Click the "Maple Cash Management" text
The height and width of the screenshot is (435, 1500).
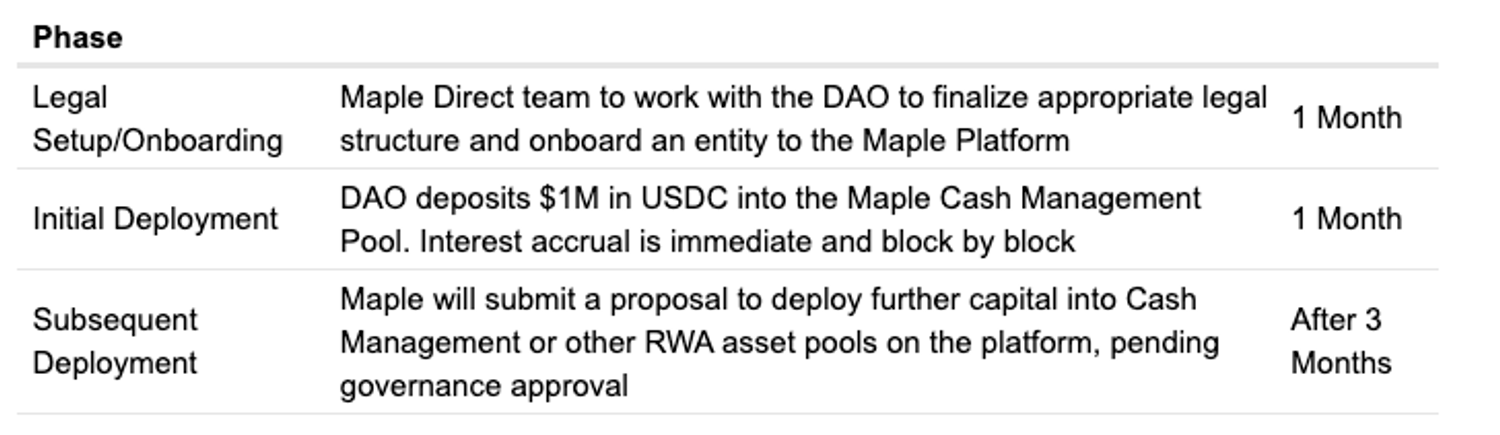[1023, 198]
